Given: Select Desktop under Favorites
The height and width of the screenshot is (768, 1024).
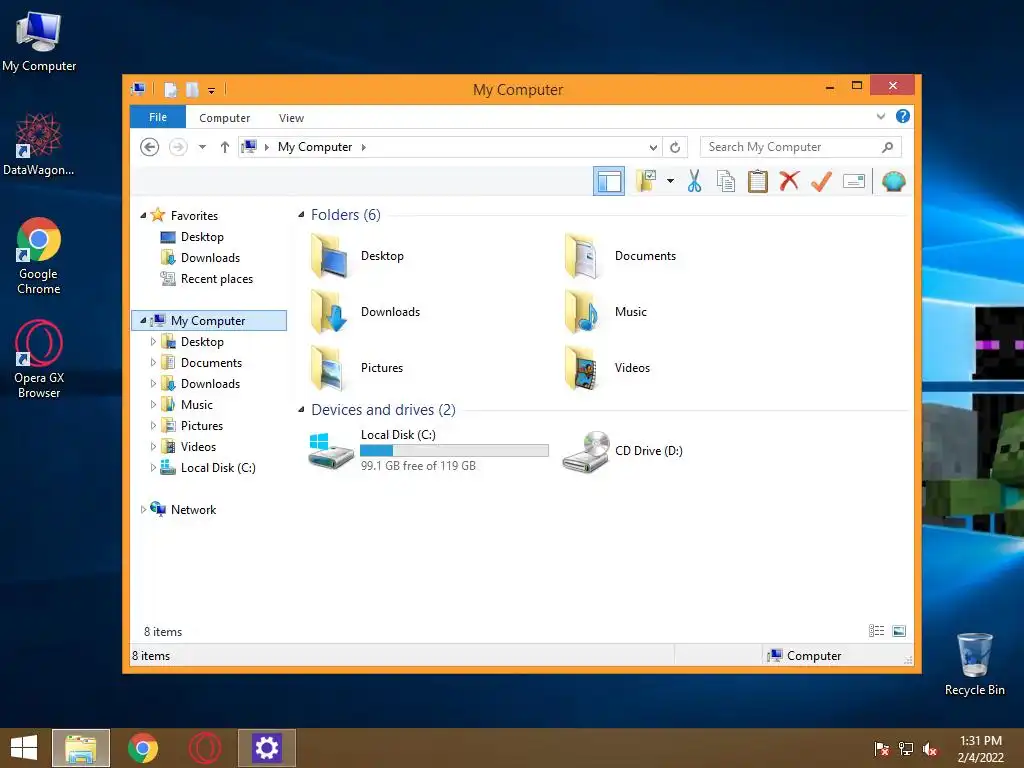Looking at the screenshot, I should point(202,236).
